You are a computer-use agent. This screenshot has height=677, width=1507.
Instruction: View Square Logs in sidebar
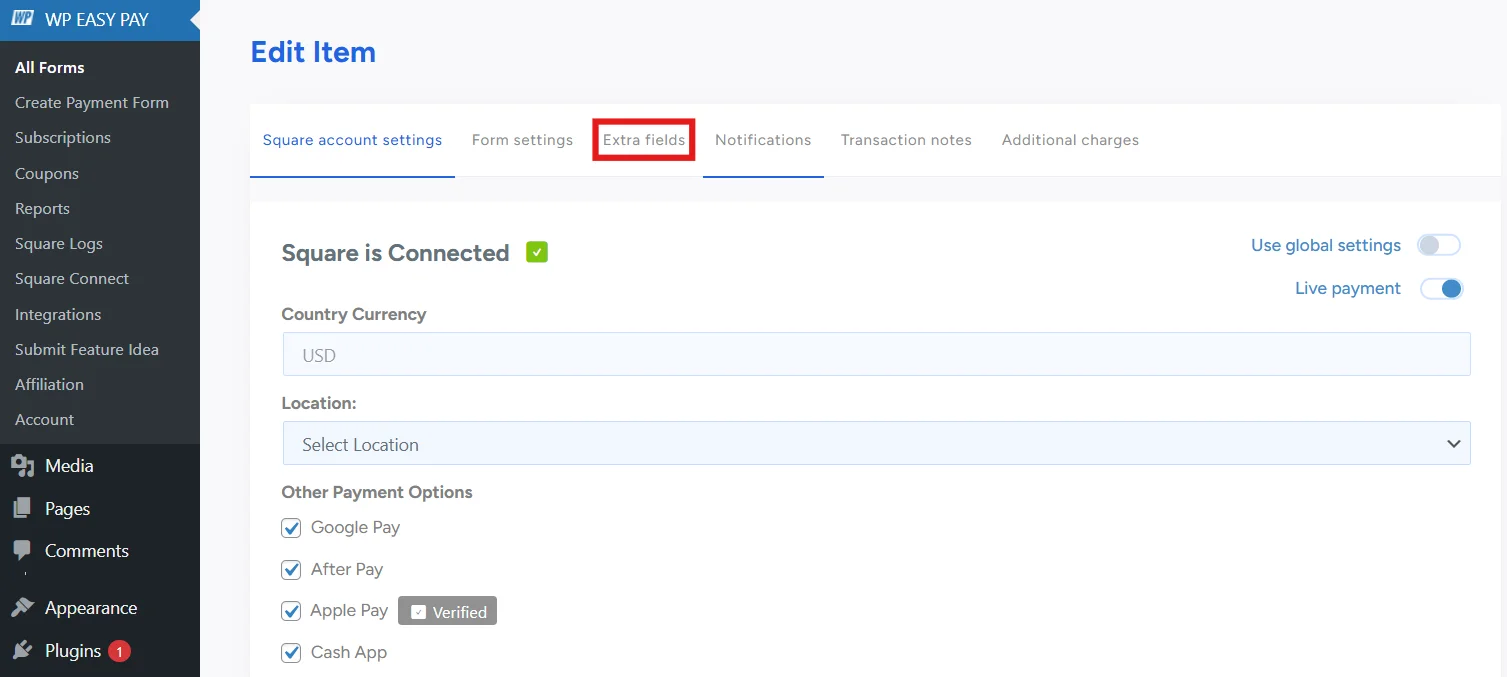(59, 244)
